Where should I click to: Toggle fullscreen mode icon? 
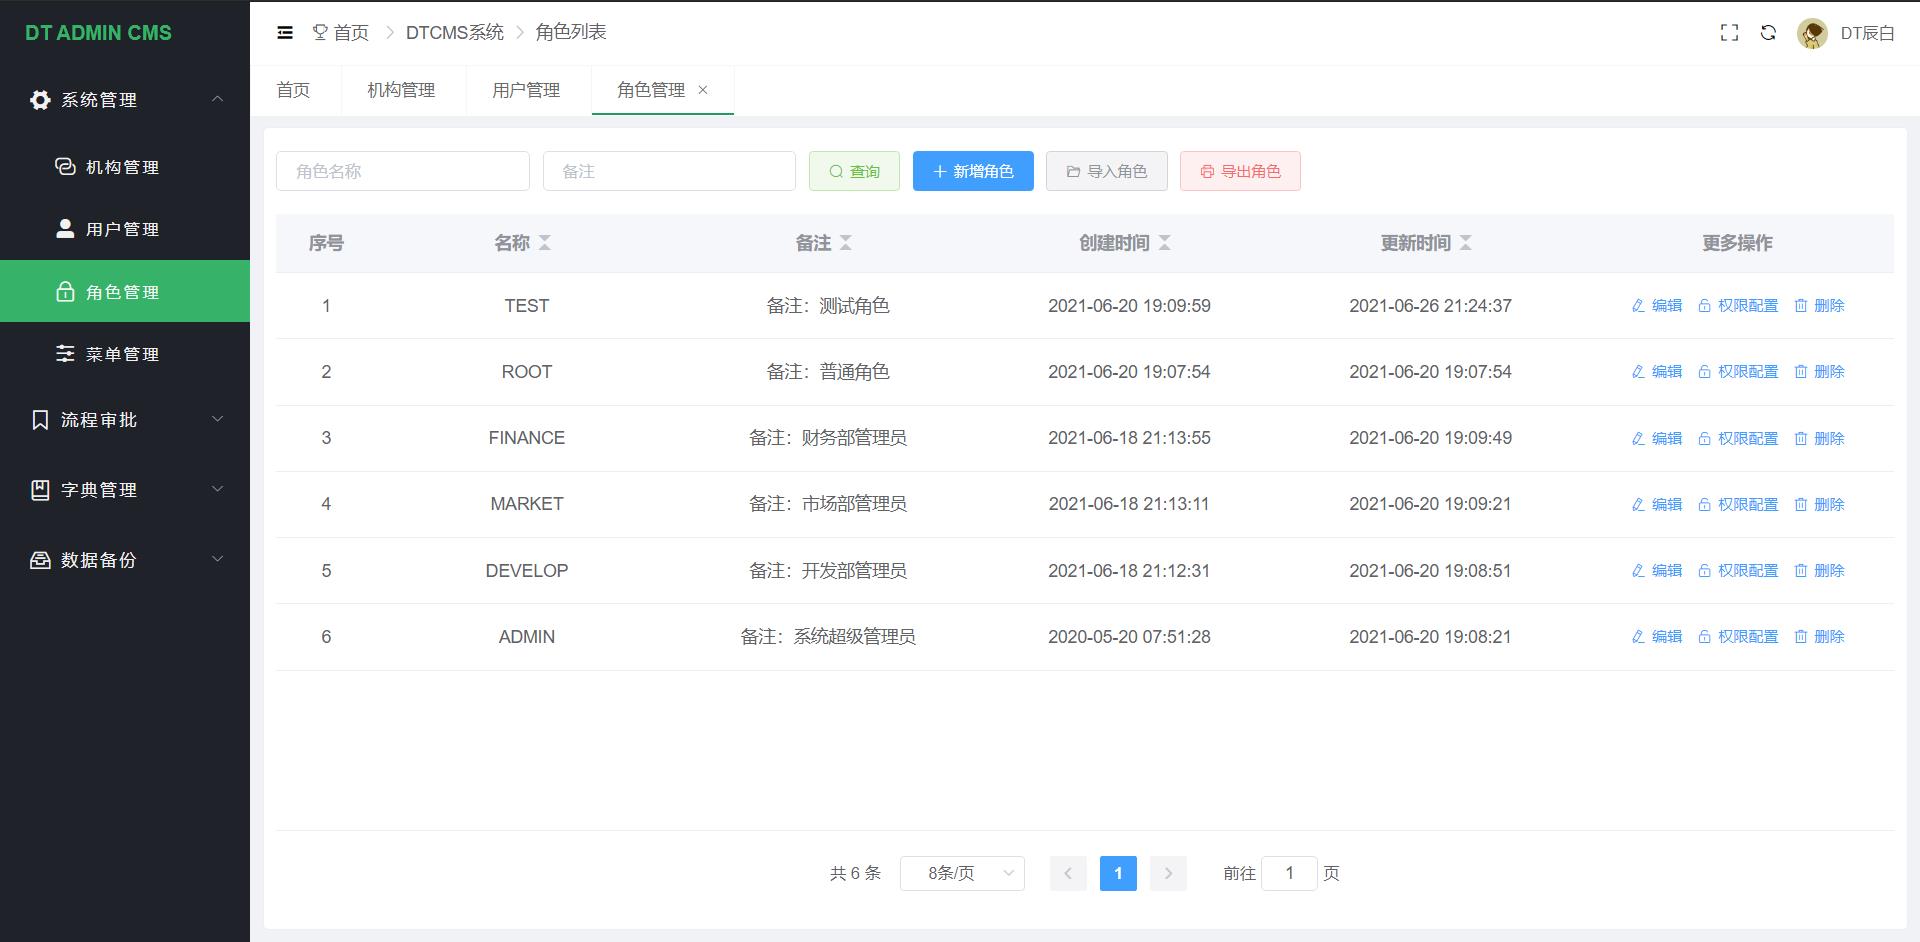click(x=1729, y=33)
